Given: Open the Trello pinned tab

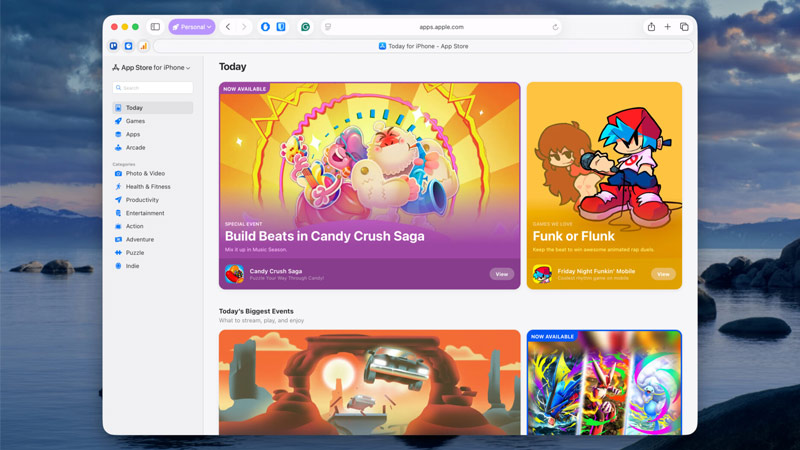Looking at the screenshot, I should (x=113, y=46).
